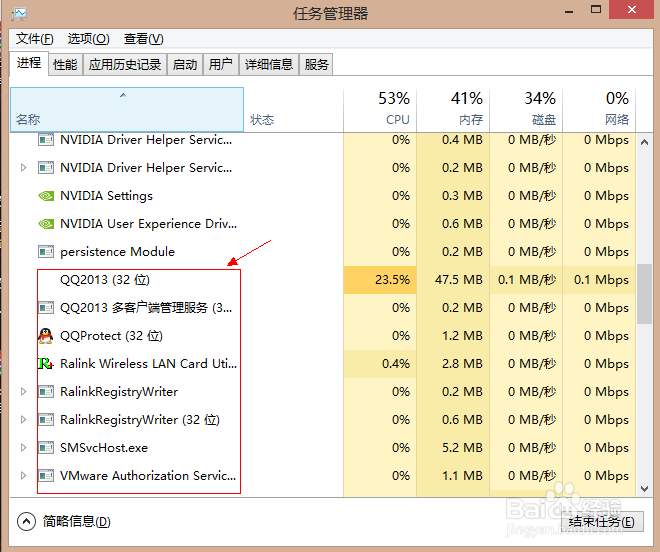Viewport: 660px width, 552px height.
Task: Maximize the Task Manager window
Action: [x=596, y=9]
